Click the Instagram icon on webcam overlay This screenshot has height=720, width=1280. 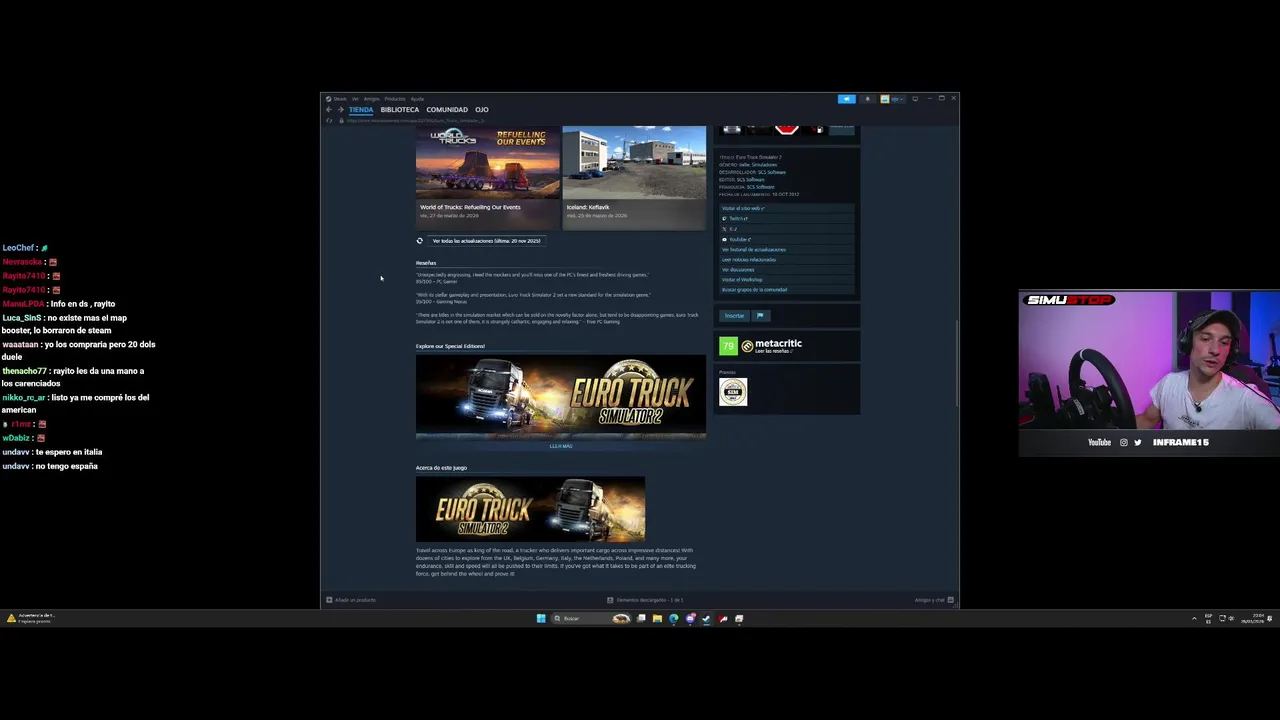[x=1124, y=442]
